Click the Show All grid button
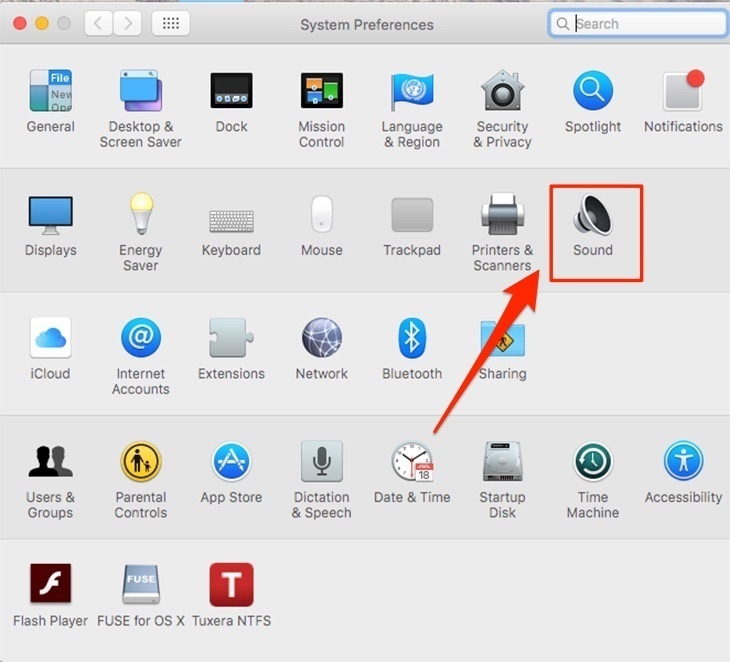 [x=170, y=24]
